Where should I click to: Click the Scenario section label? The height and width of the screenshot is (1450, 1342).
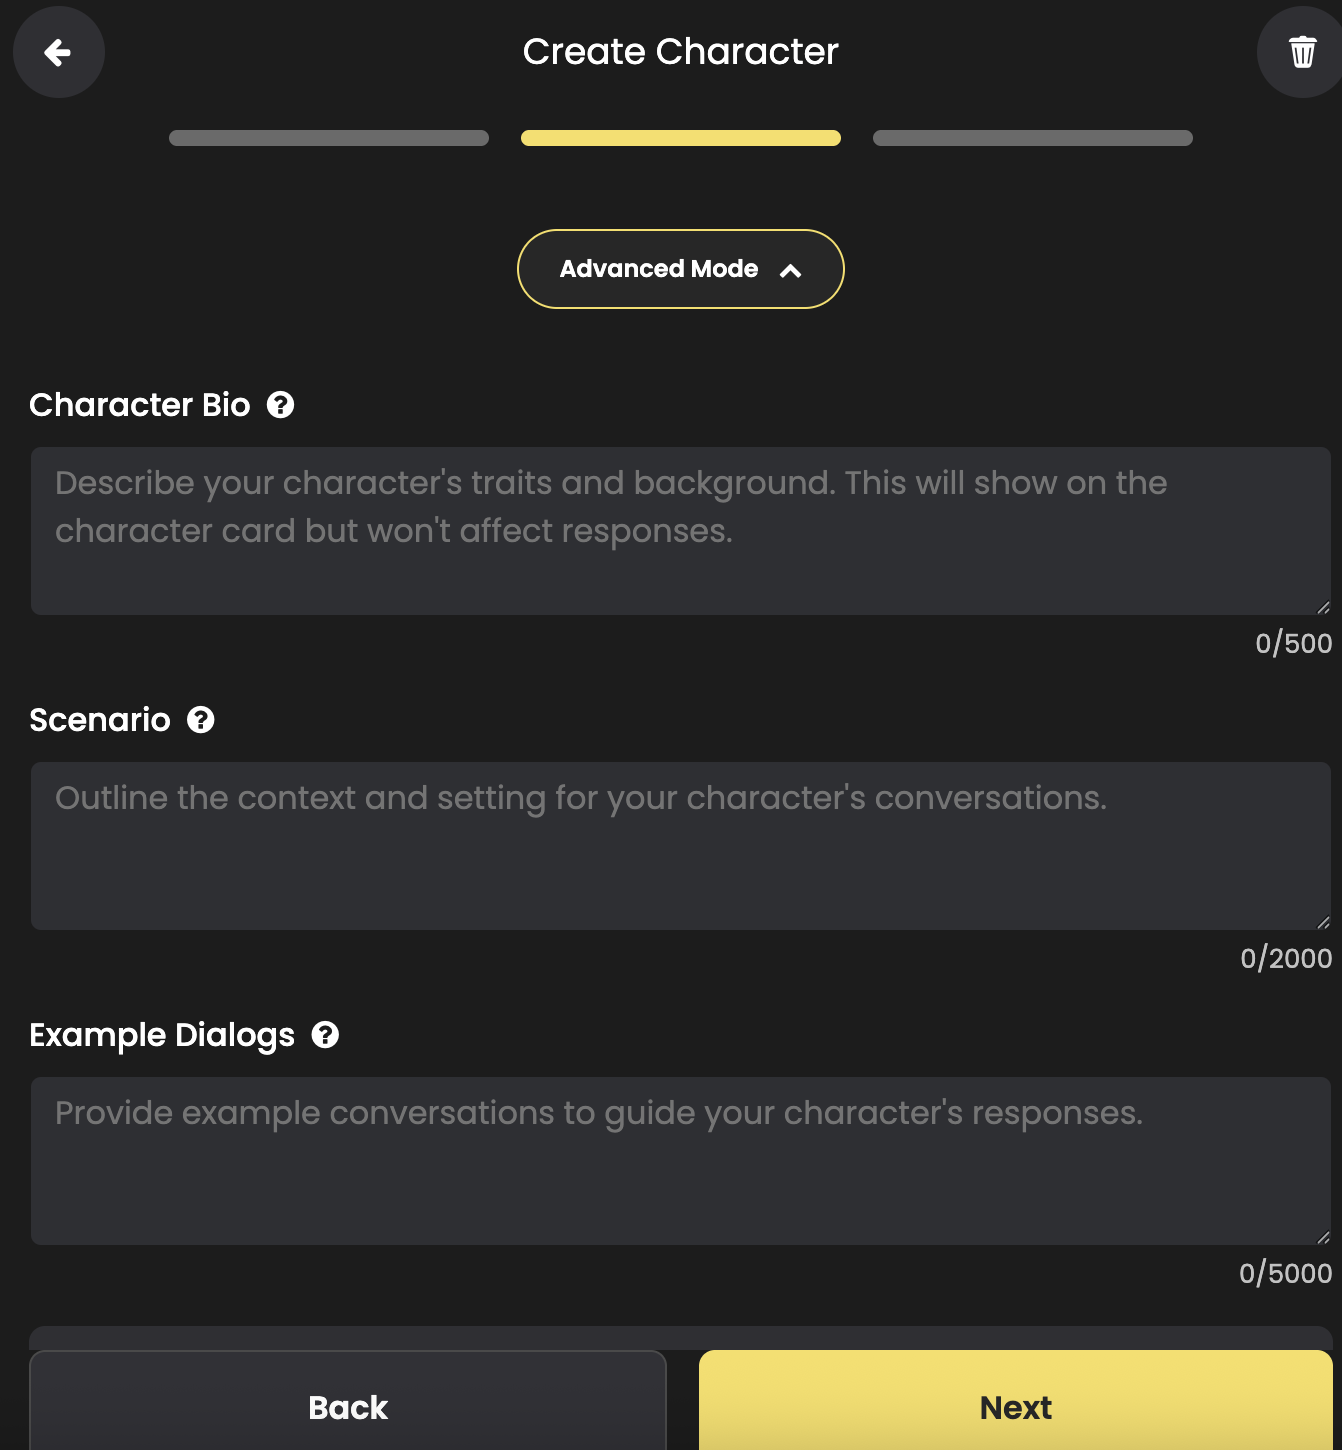100,720
